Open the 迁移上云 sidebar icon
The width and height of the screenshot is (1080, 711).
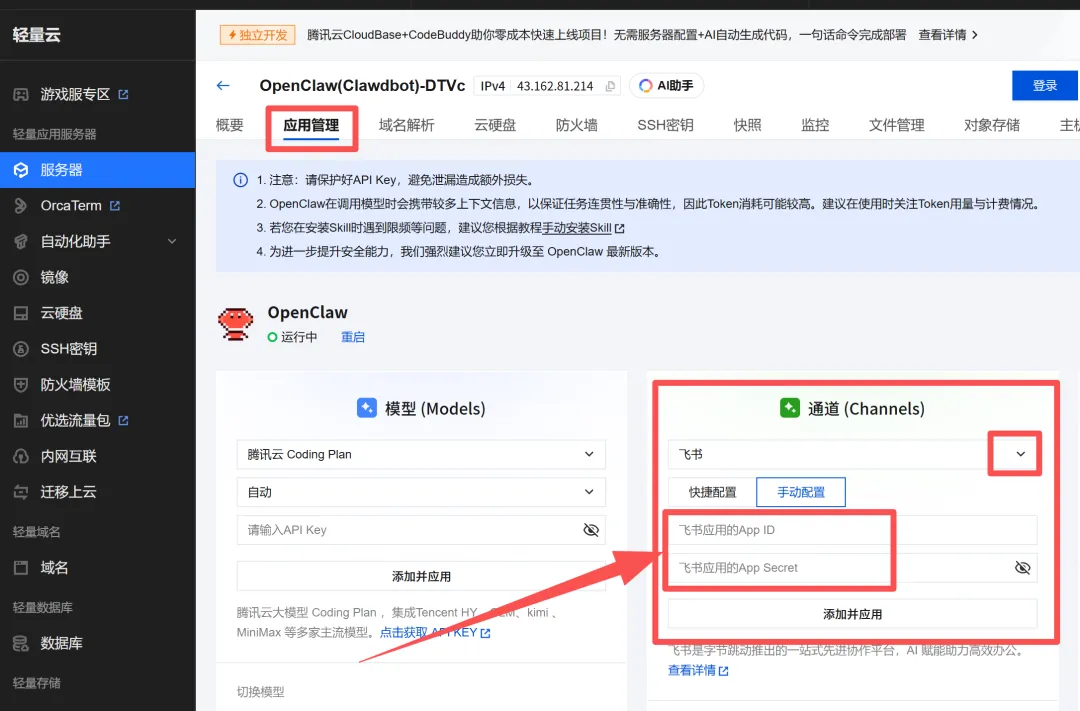[x=21, y=492]
